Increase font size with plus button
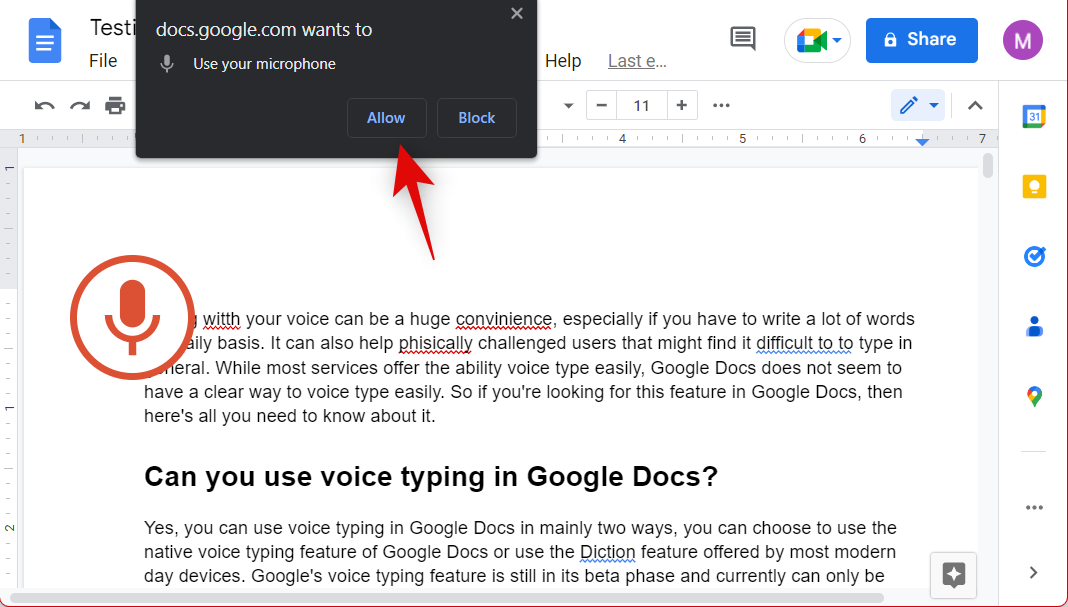Image resolution: width=1068 pixels, height=607 pixels. pos(682,106)
